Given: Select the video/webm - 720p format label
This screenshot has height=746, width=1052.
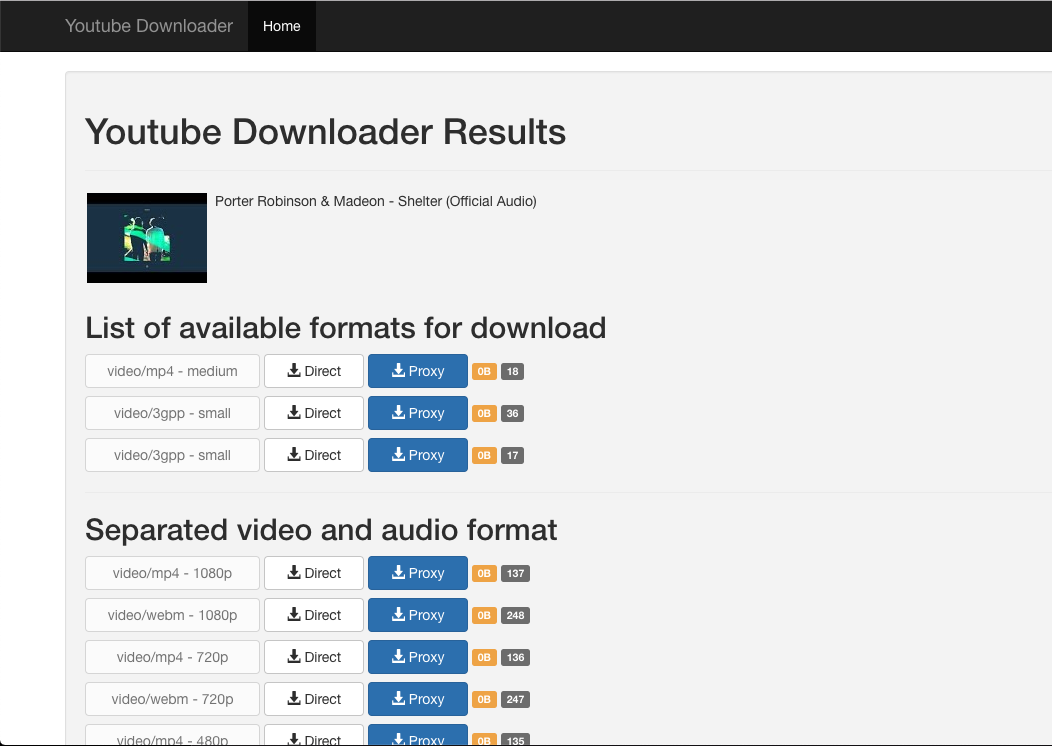Looking at the screenshot, I should pyautogui.click(x=172, y=698).
